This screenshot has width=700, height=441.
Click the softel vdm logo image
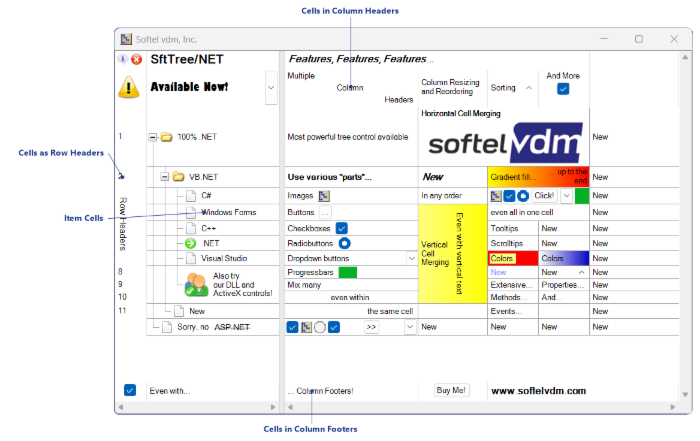click(x=505, y=142)
